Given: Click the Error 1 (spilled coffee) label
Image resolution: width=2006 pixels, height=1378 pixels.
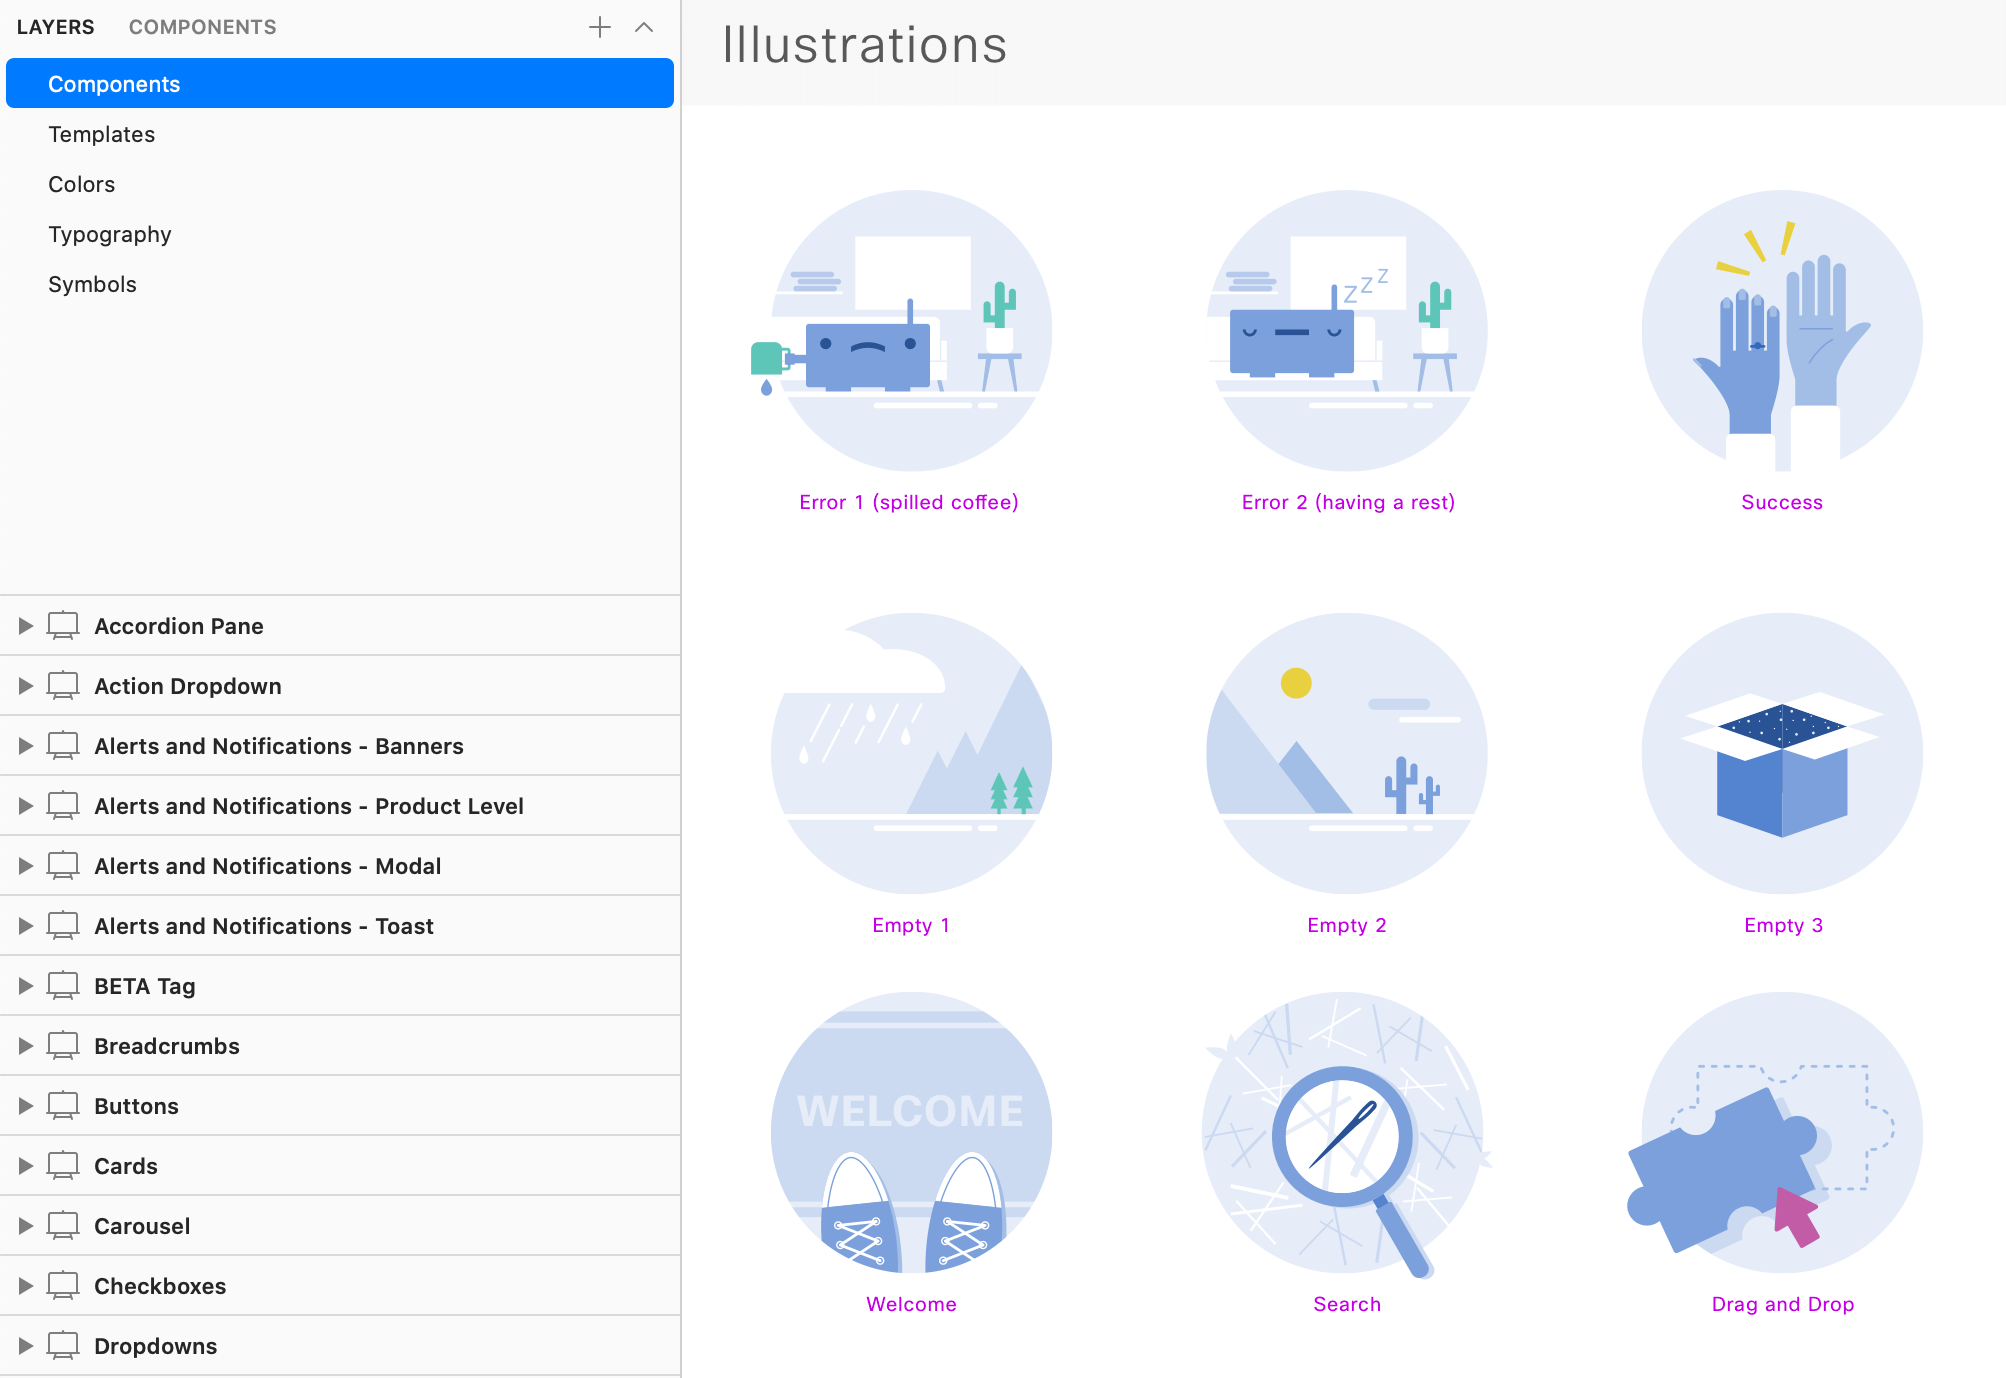Looking at the screenshot, I should (908, 502).
